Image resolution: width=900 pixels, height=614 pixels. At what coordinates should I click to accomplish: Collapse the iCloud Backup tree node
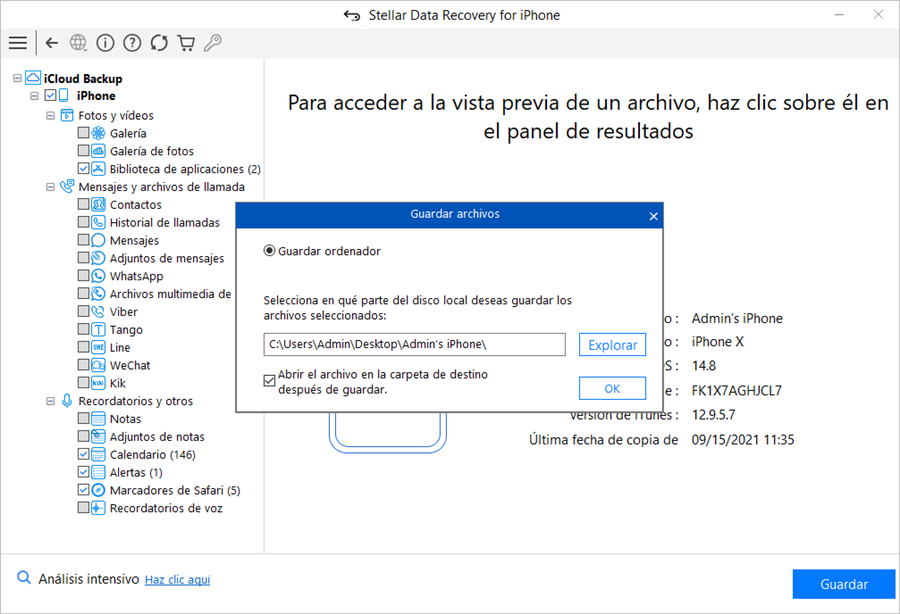[17, 78]
